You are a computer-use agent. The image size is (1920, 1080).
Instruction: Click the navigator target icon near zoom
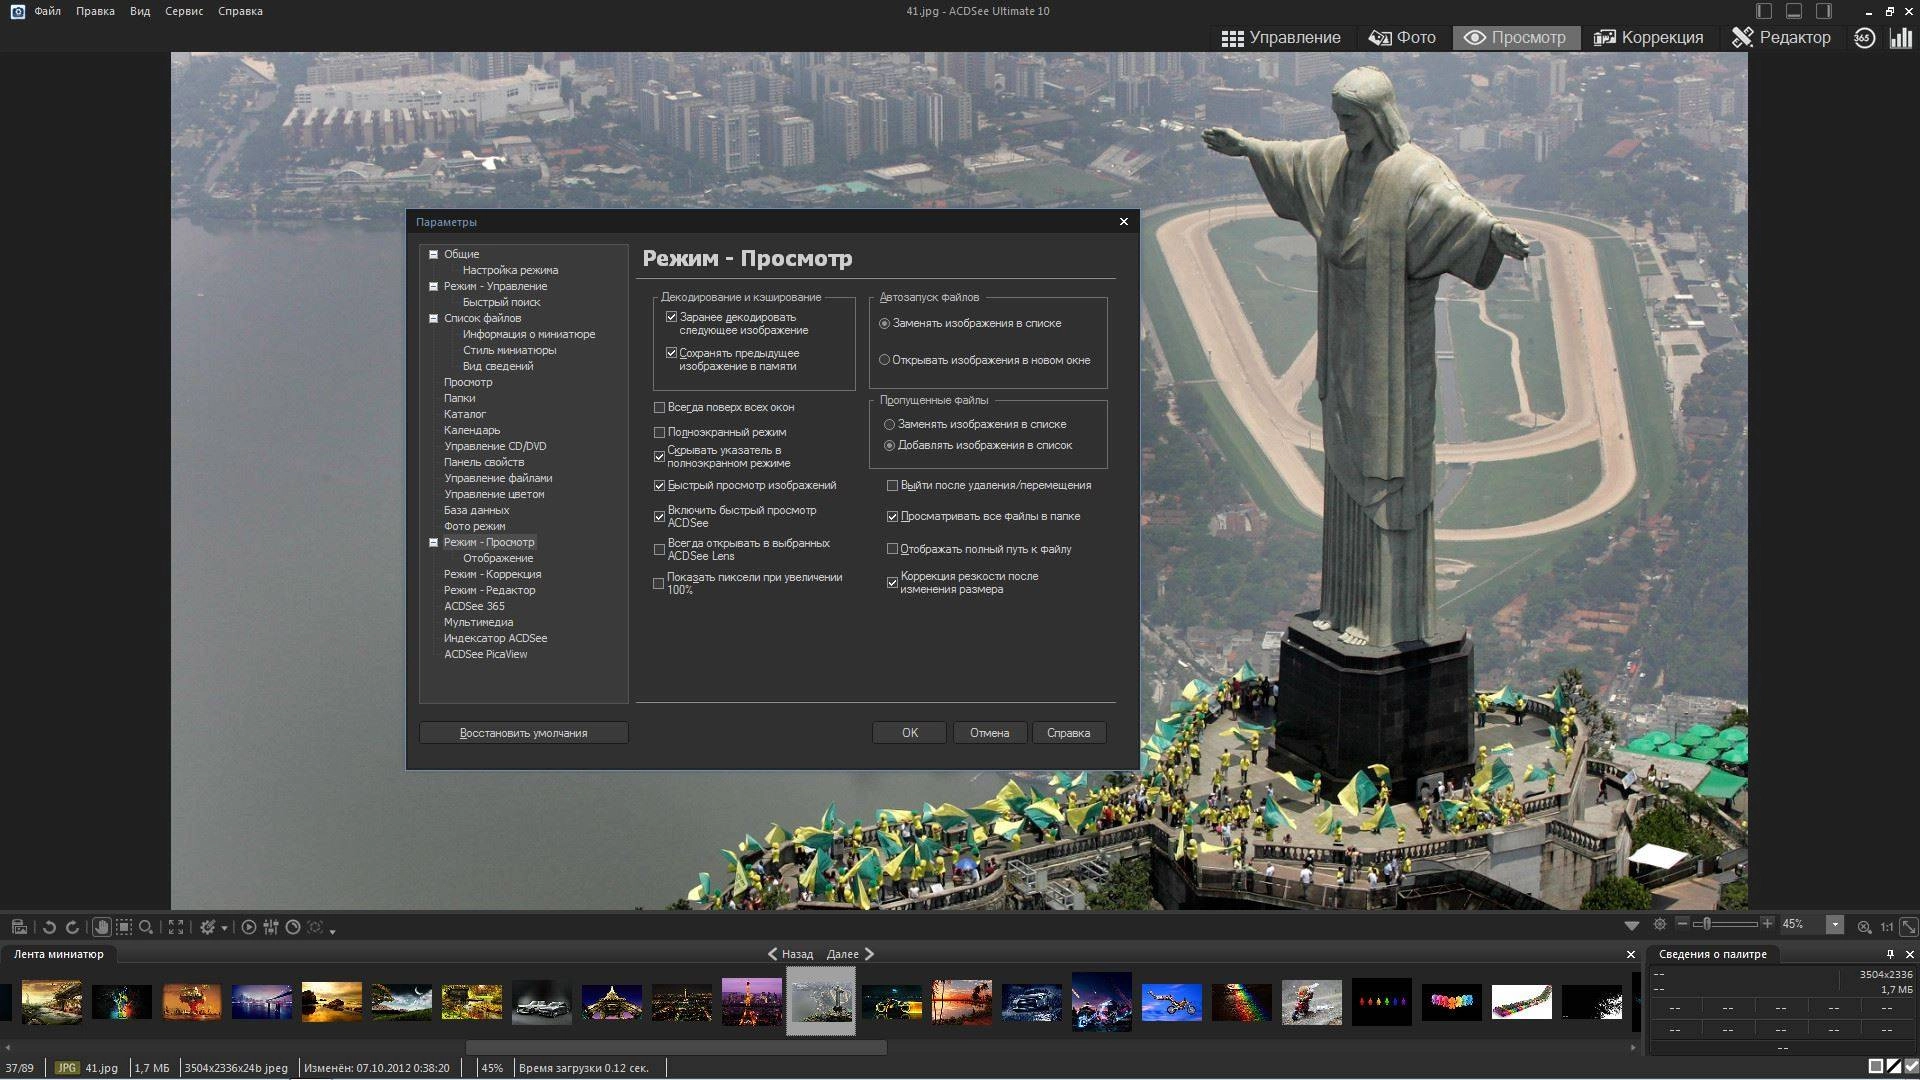[1660, 925]
